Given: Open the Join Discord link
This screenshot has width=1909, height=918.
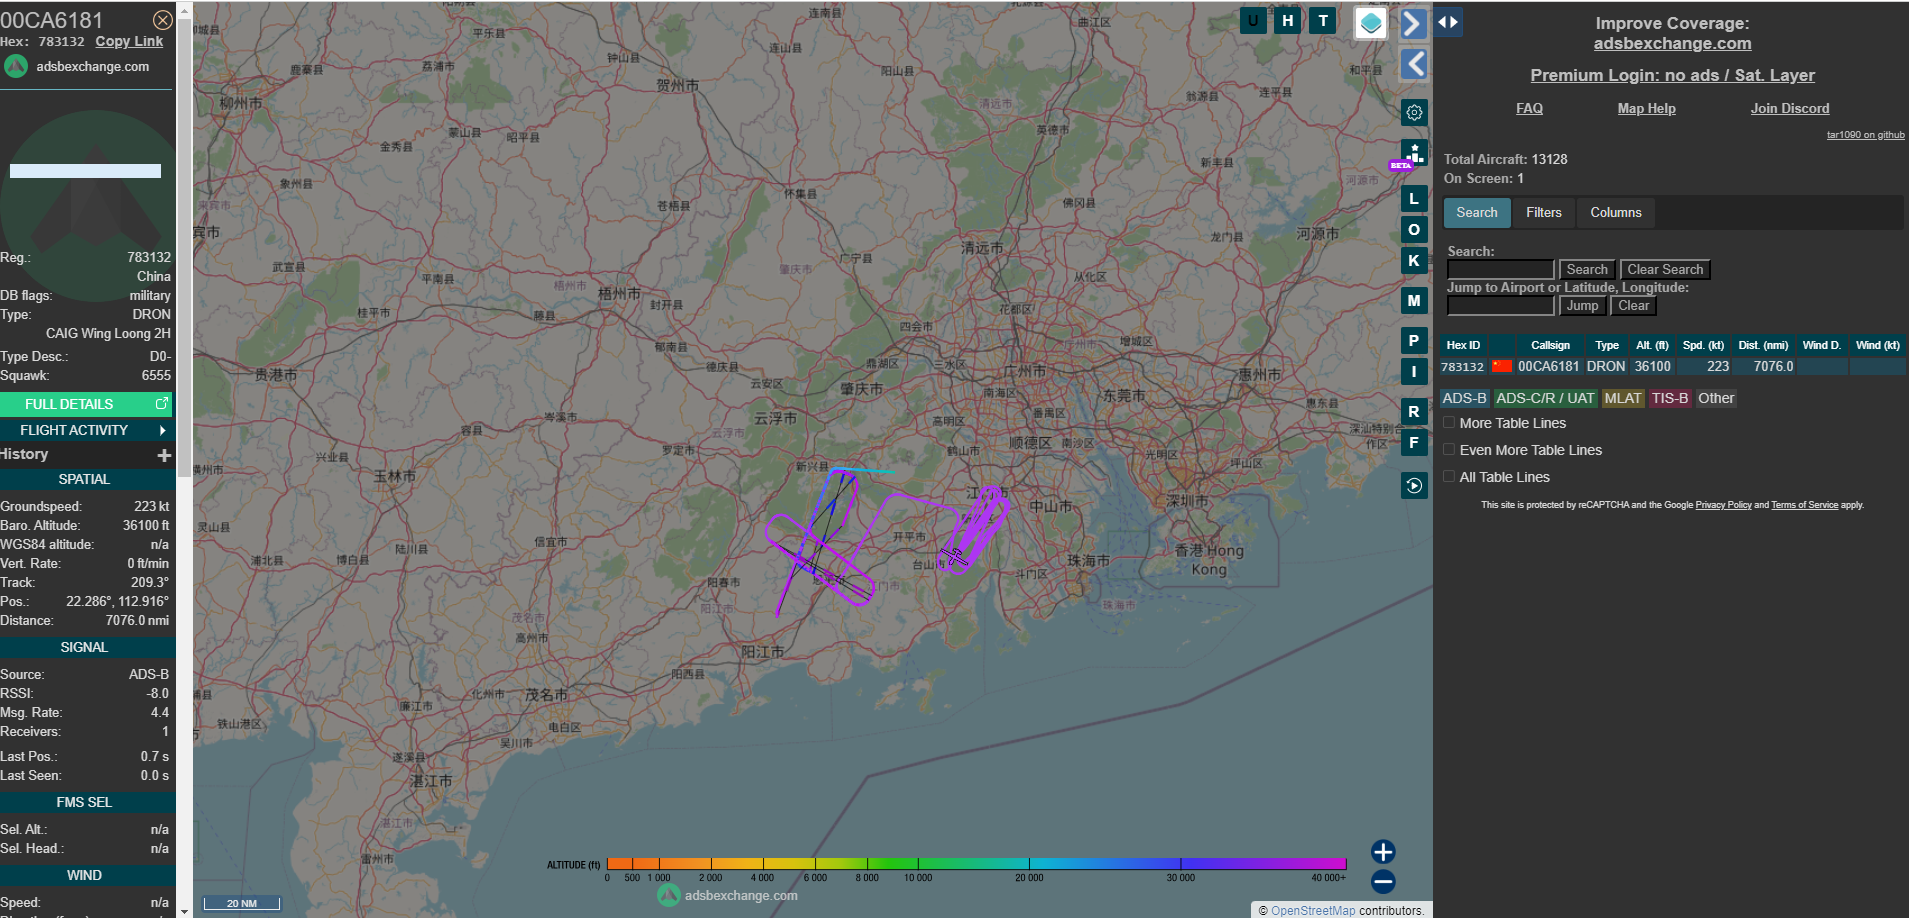Looking at the screenshot, I should click(1789, 109).
